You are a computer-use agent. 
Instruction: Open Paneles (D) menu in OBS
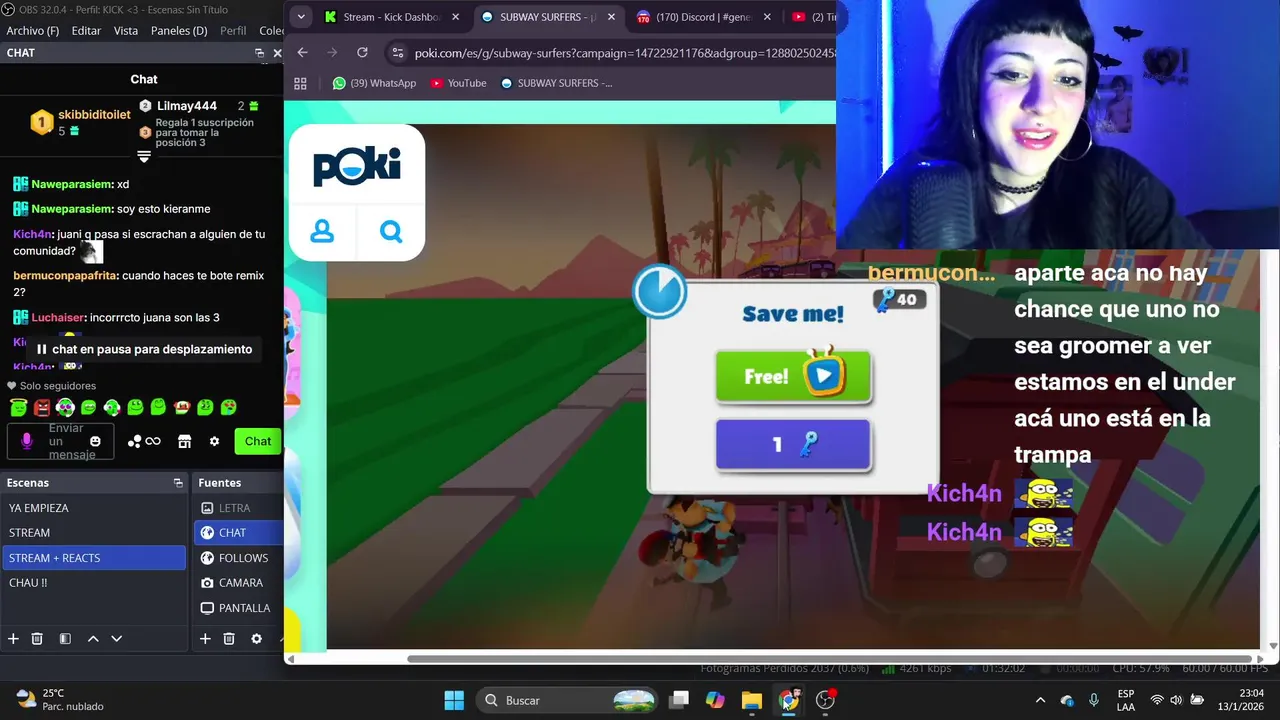(179, 31)
